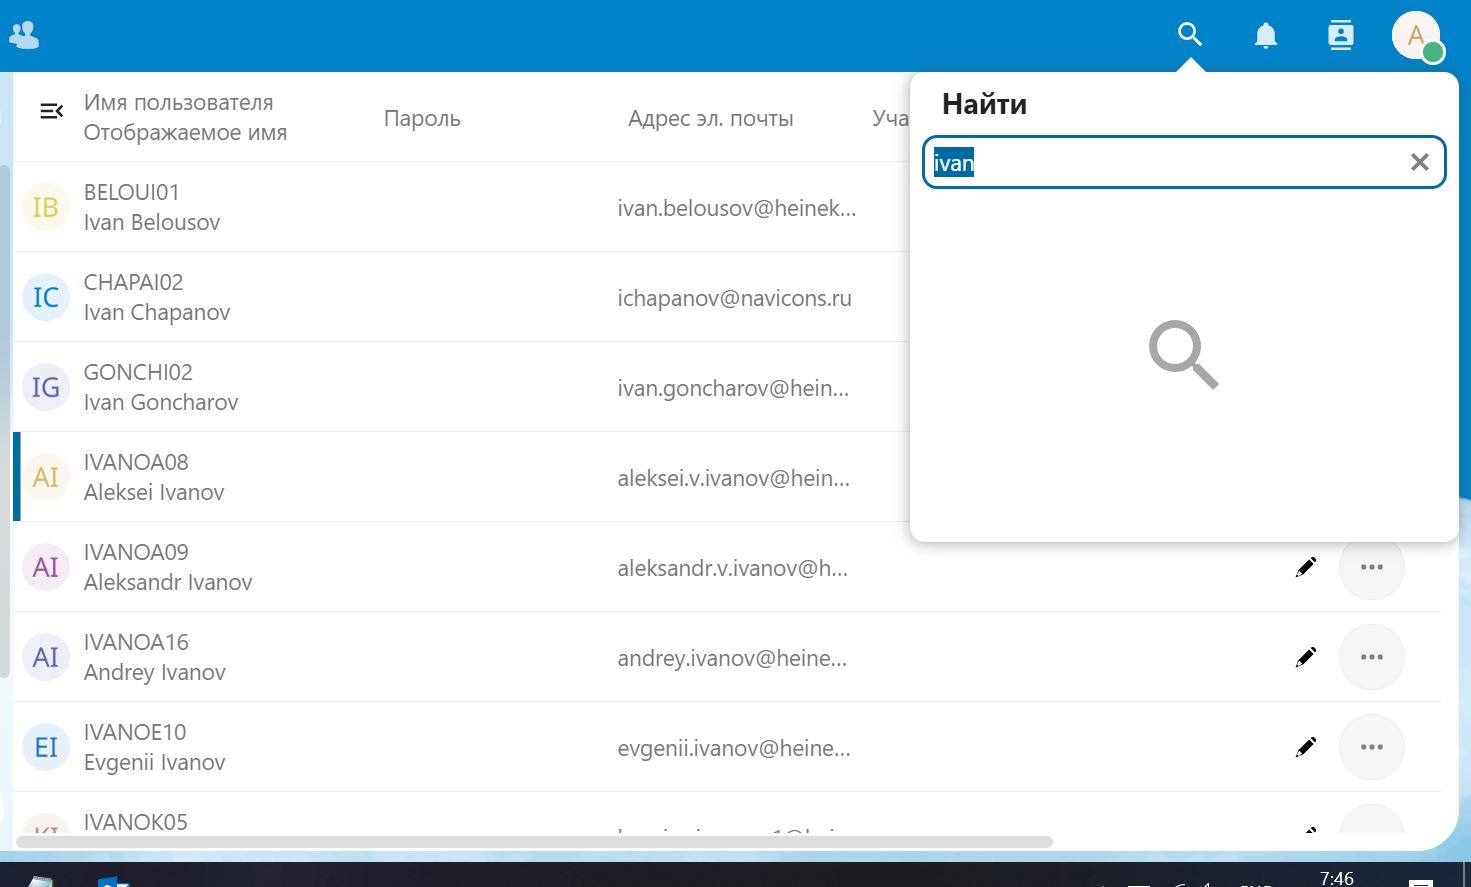Click the 'Пароль' column header

422,118
